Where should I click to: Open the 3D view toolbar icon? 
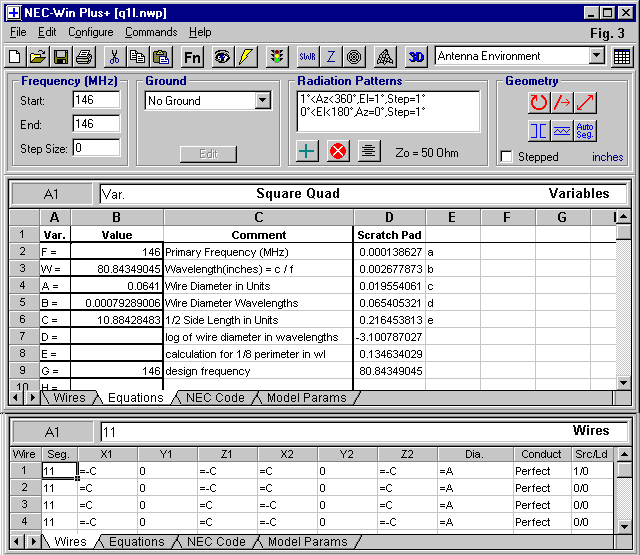418,57
